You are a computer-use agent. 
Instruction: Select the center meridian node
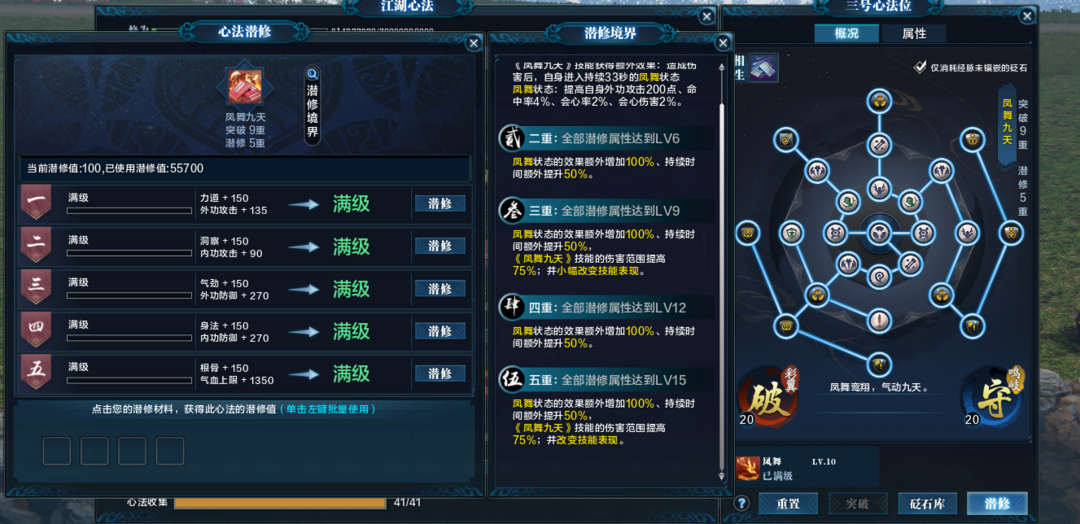click(880, 232)
